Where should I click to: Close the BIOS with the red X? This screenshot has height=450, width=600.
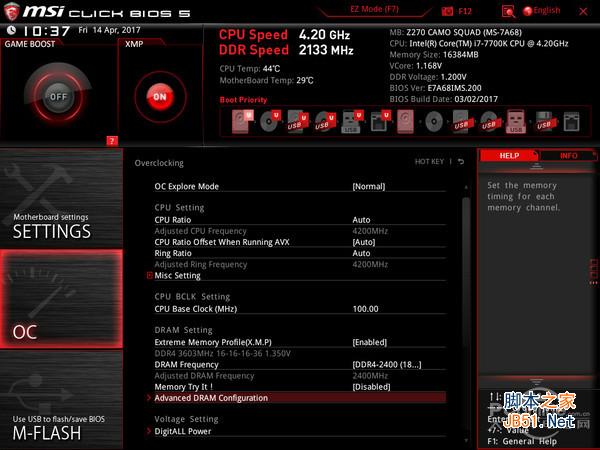click(583, 11)
